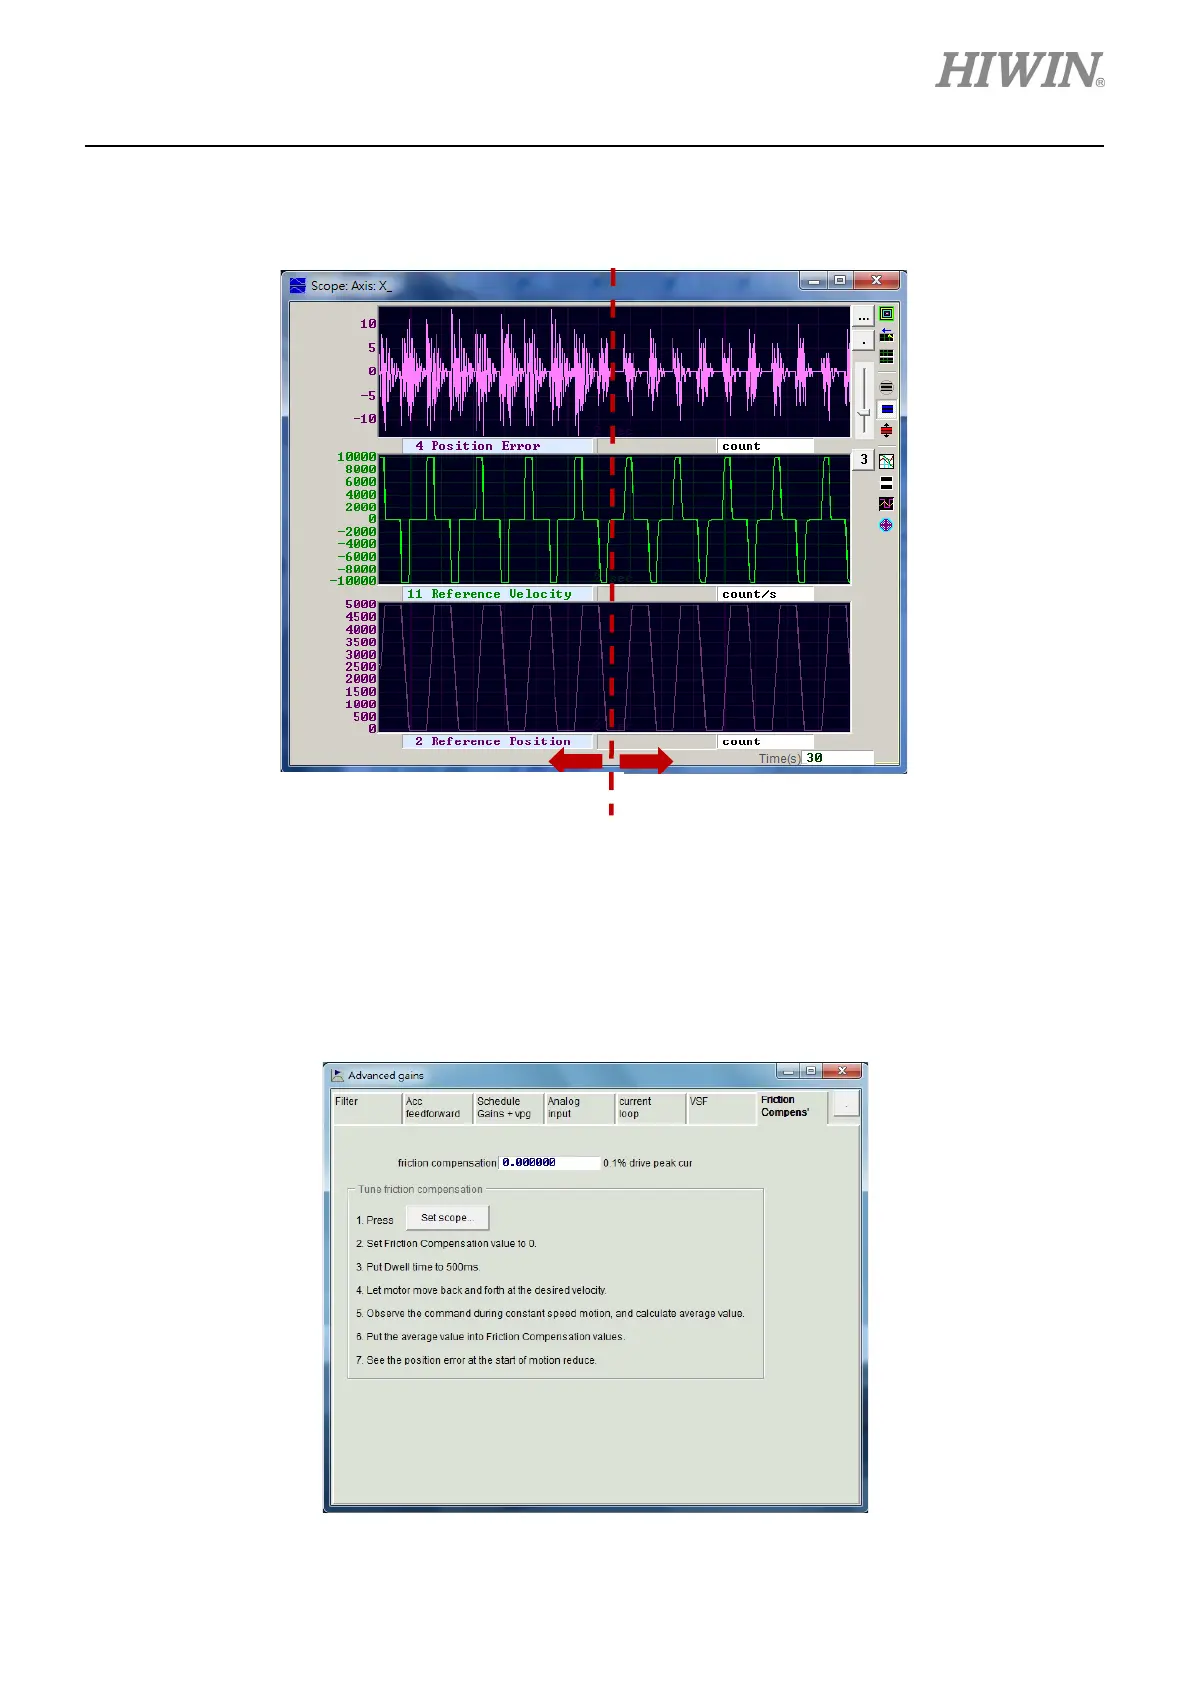
Task: Click the purple circular crosshair icon
Action: pos(886,525)
